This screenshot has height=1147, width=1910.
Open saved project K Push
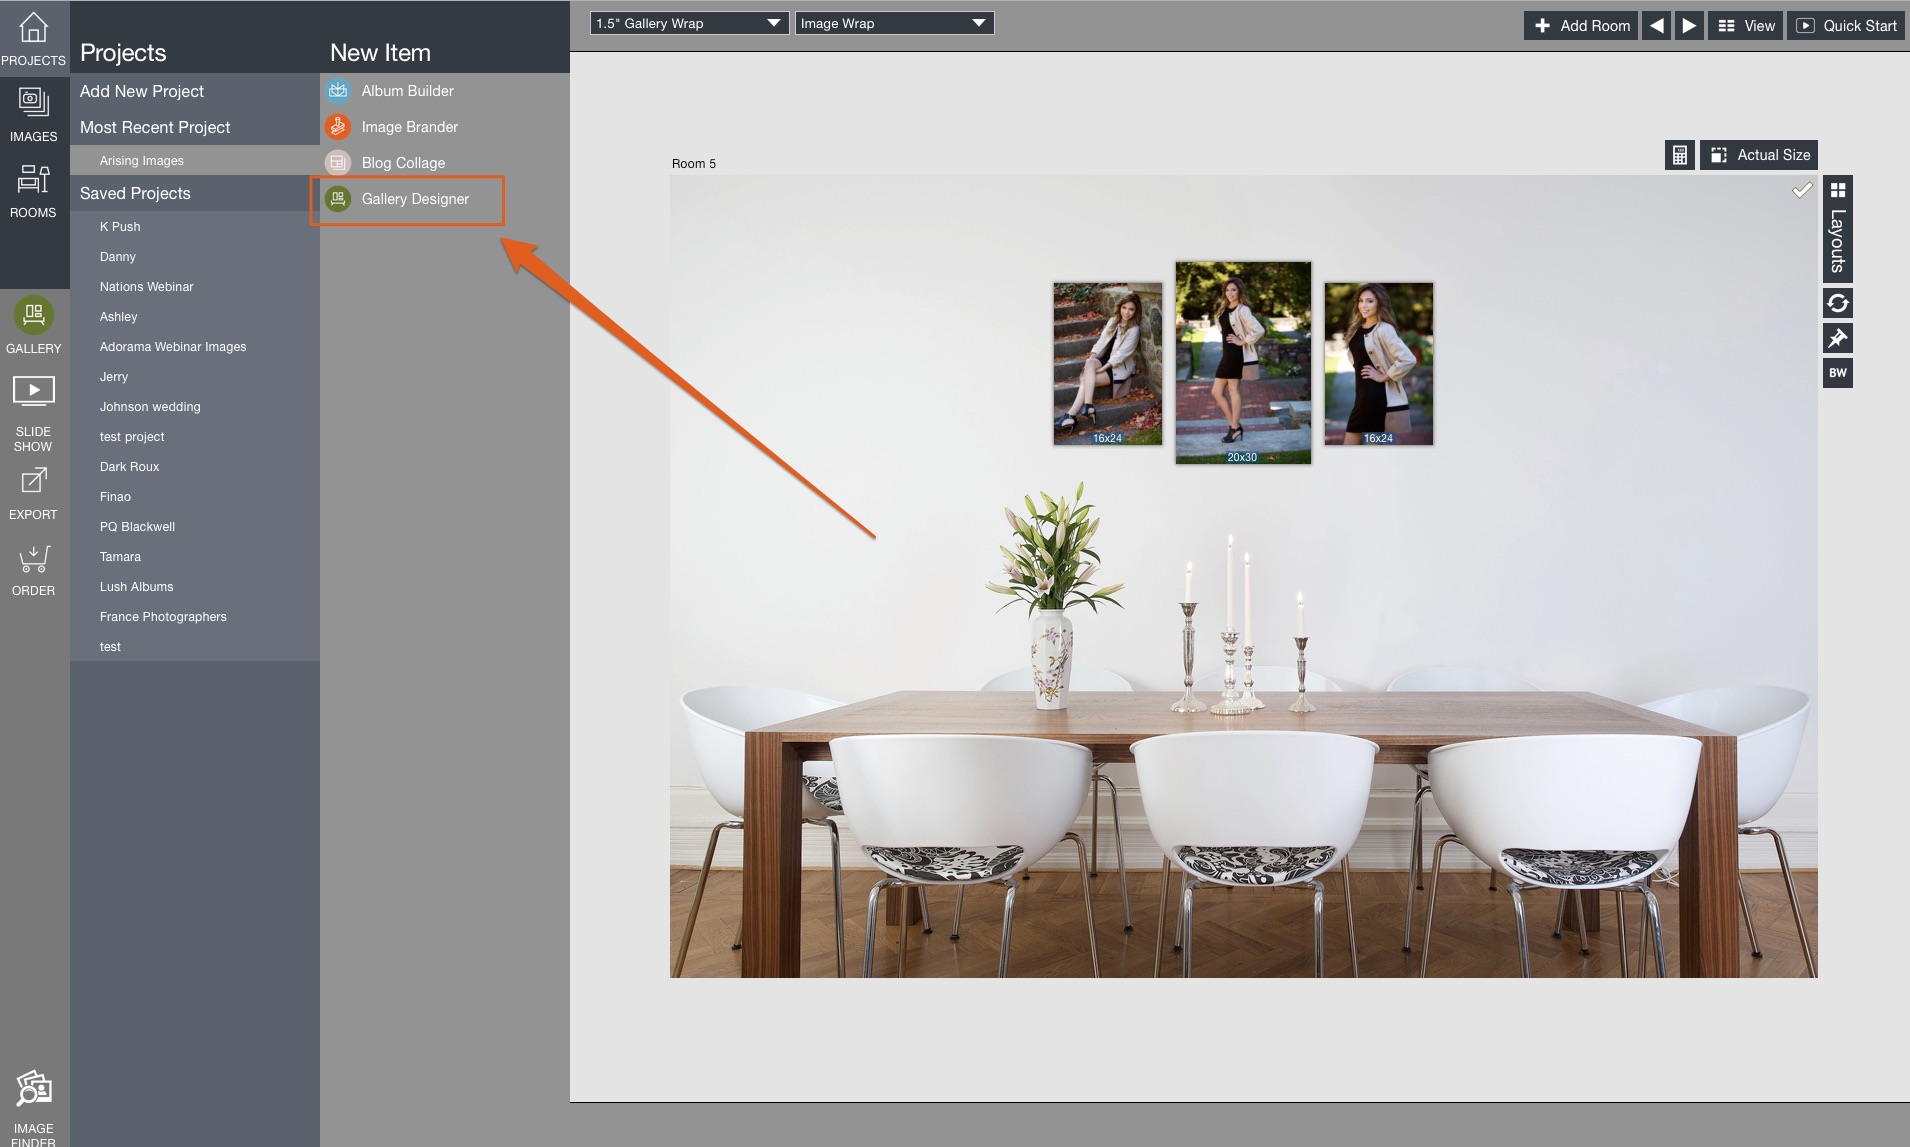[194, 227]
